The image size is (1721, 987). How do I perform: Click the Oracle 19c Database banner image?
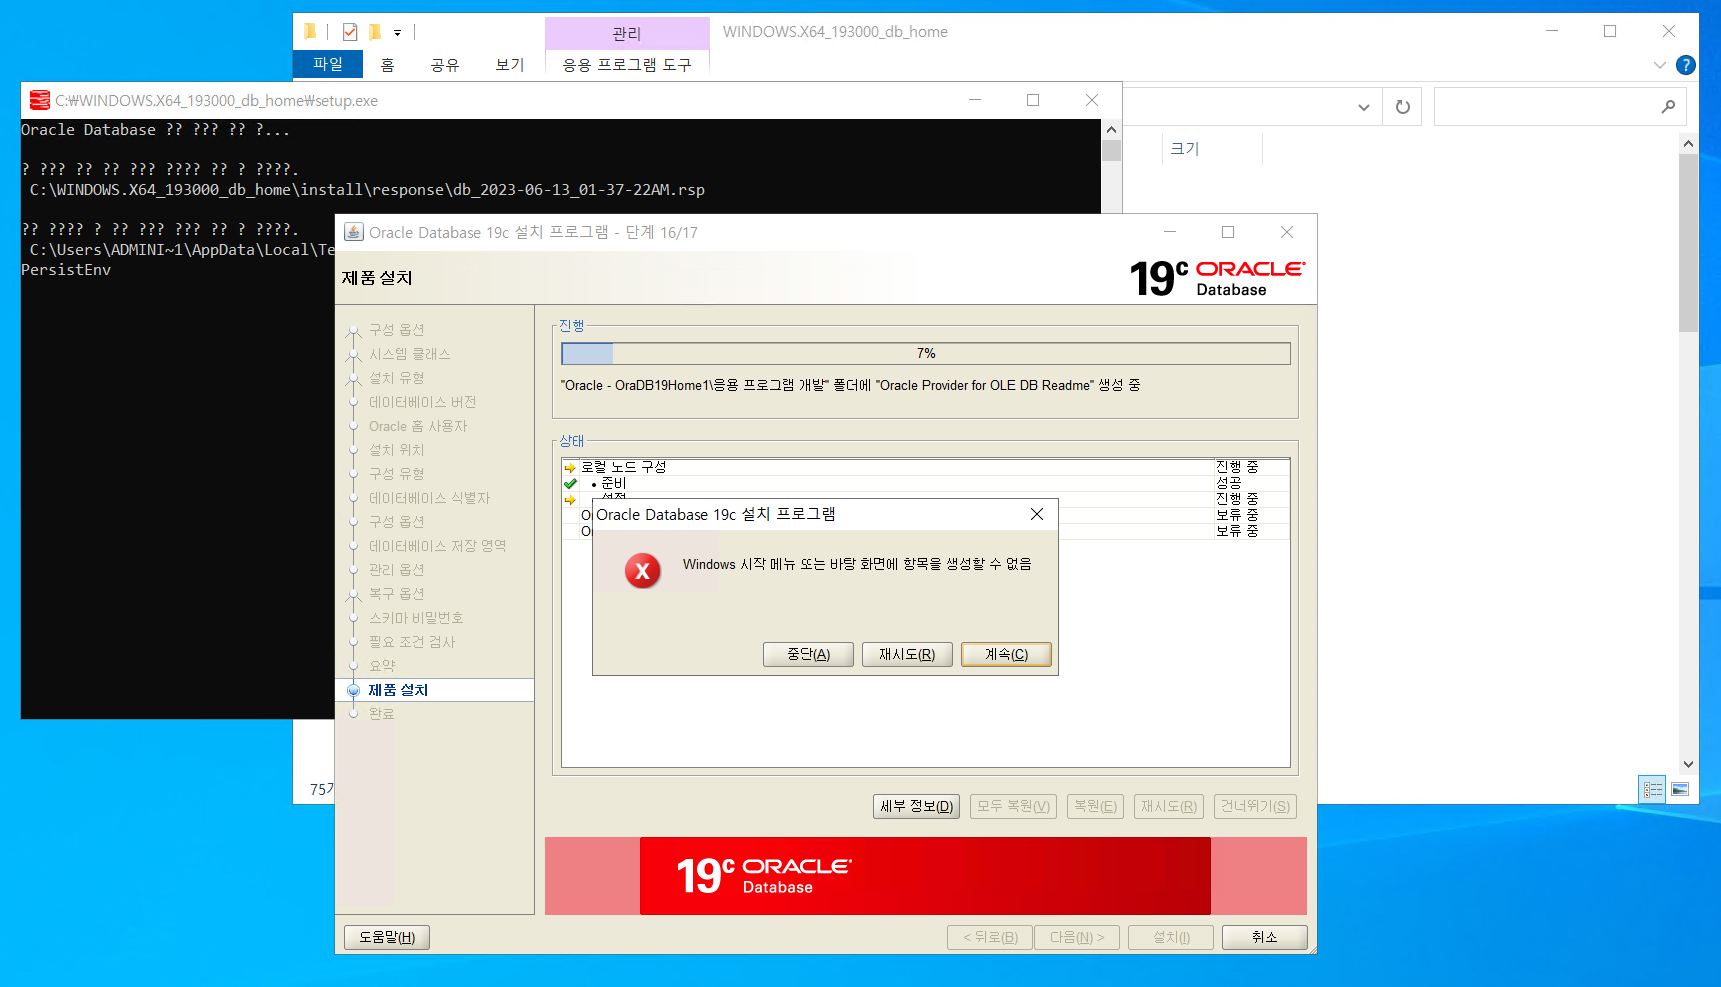pyautogui.click(x=925, y=876)
